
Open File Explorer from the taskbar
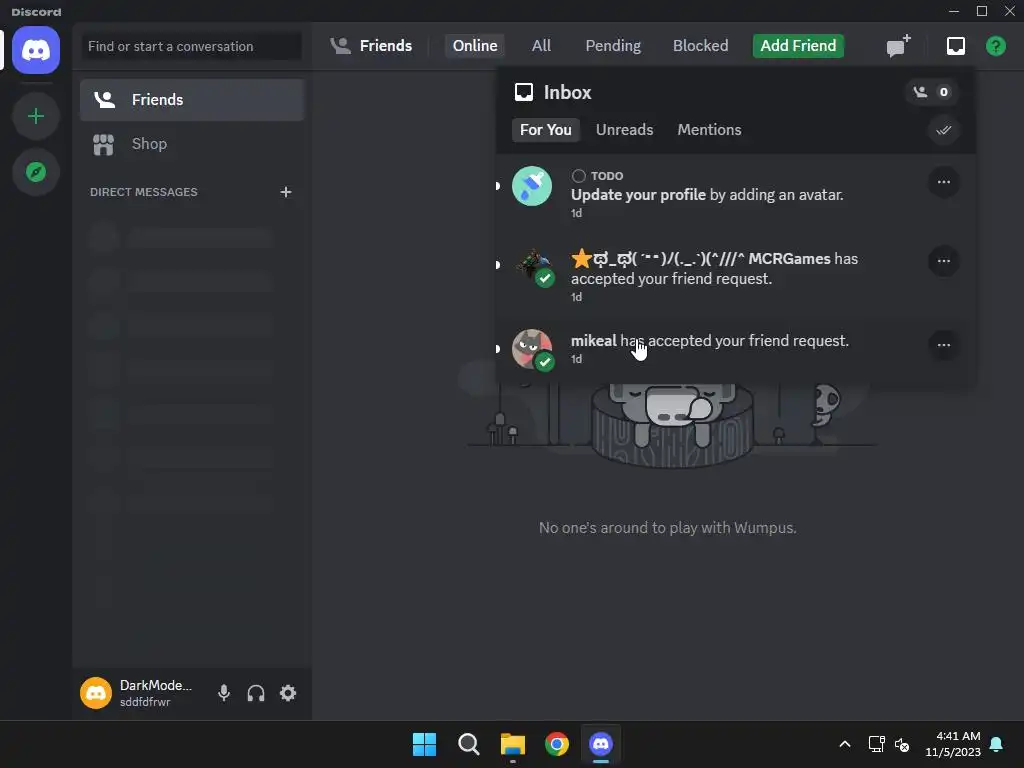click(513, 744)
